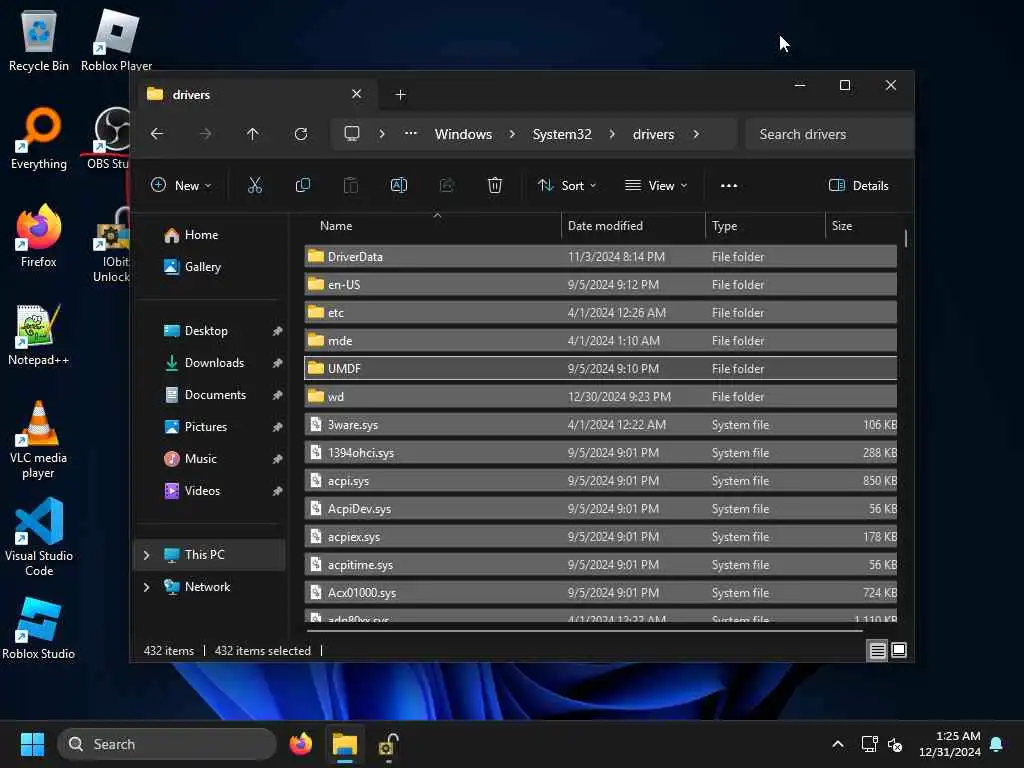Select Roblox Studio desktop icon
Screen dimensions: 1024x768
pos(39,628)
